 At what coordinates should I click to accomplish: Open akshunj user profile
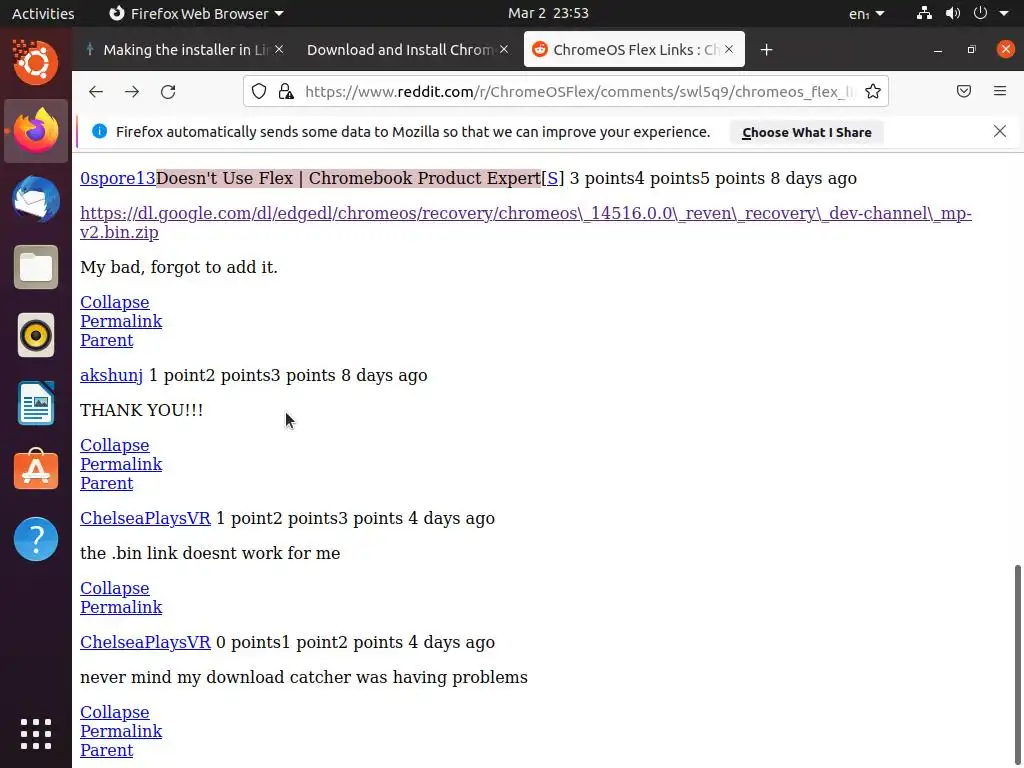[112, 376]
